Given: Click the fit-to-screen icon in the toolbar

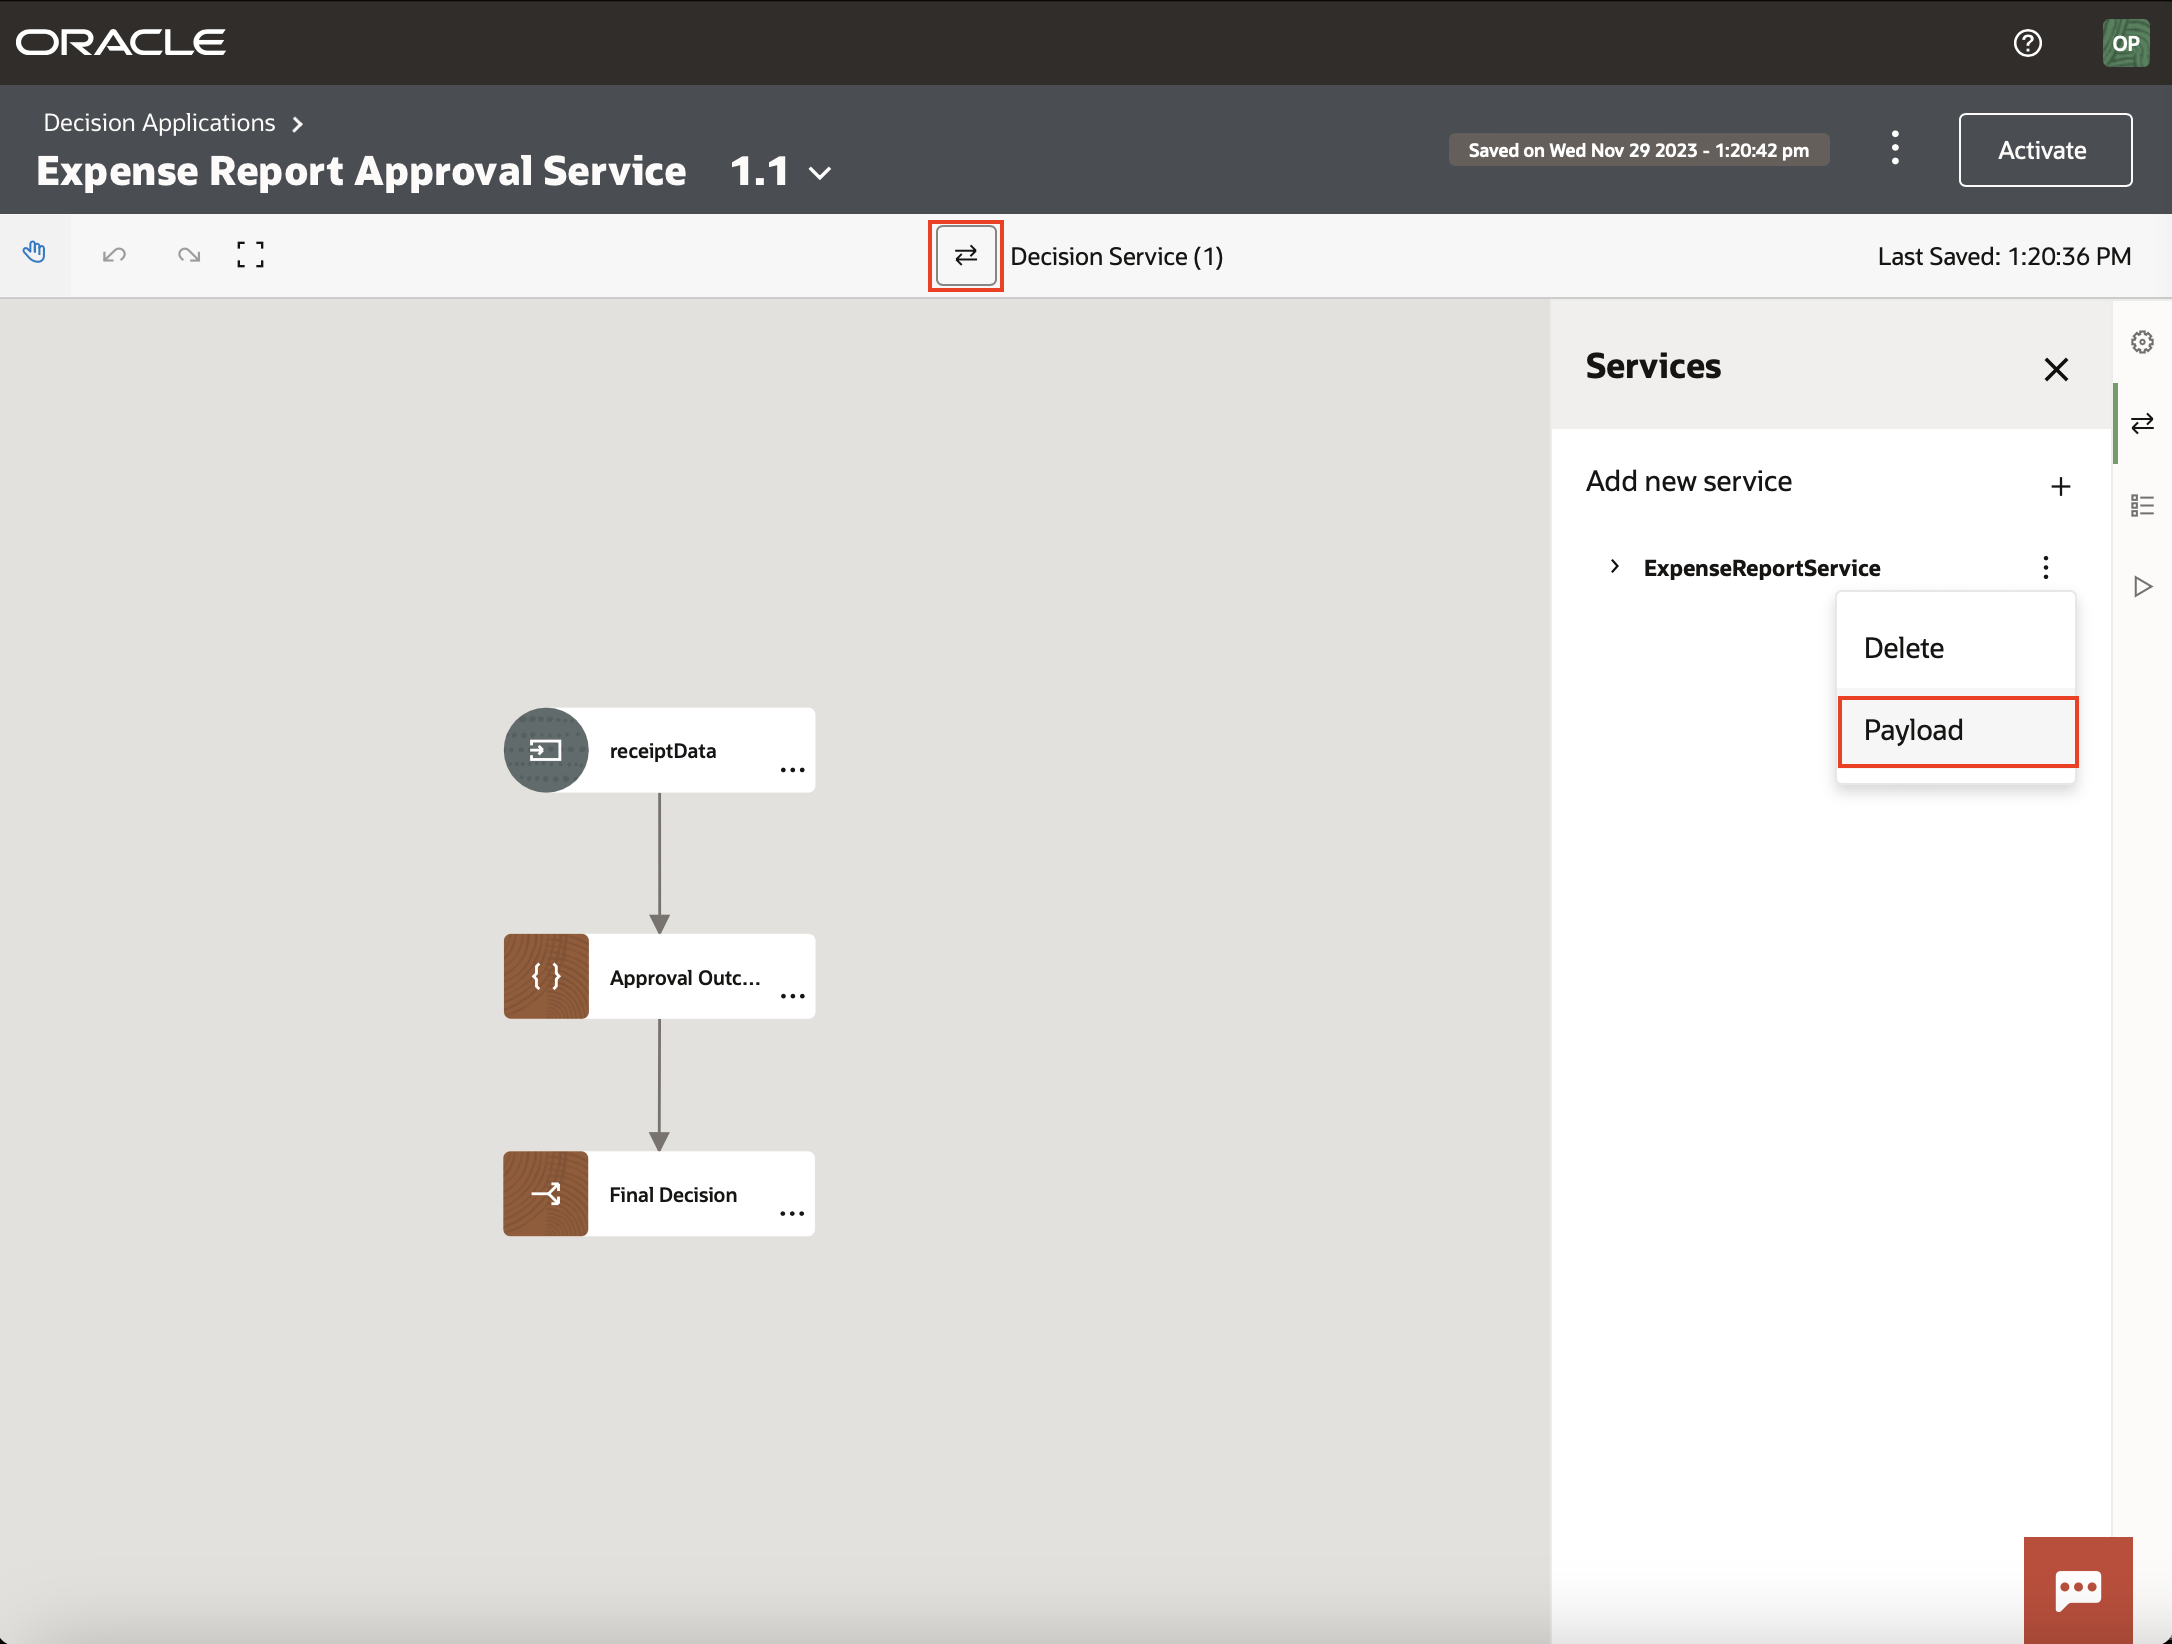Looking at the screenshot, I should (250, 255).
